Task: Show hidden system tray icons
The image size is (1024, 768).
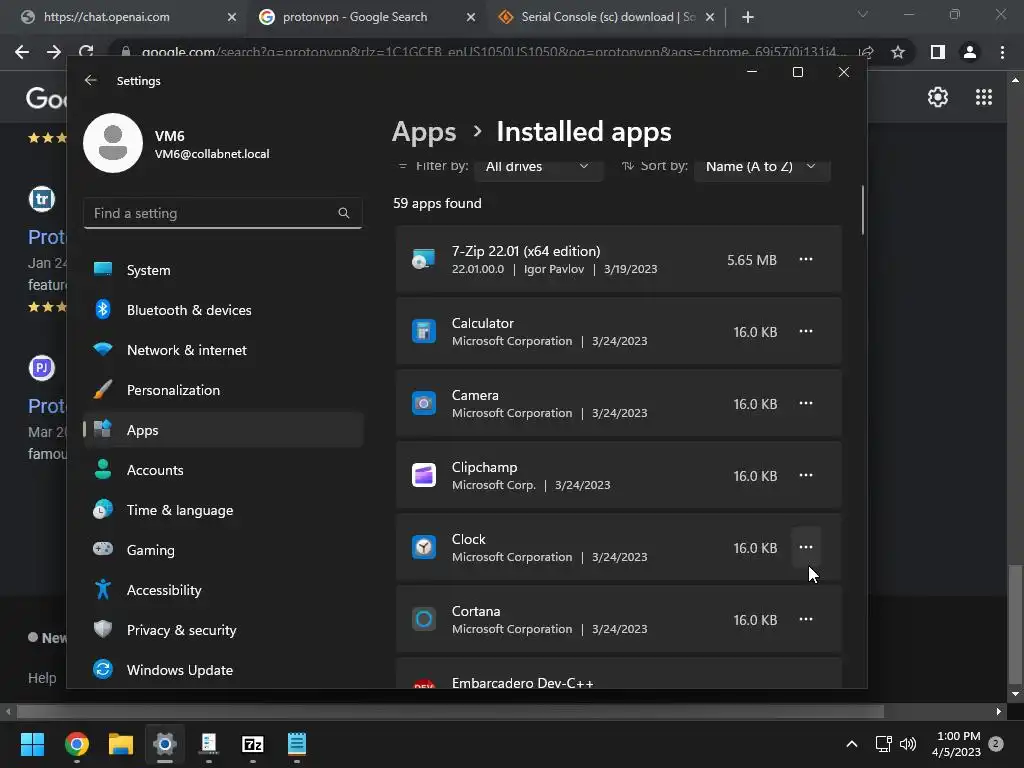Action: coord(852,744)
